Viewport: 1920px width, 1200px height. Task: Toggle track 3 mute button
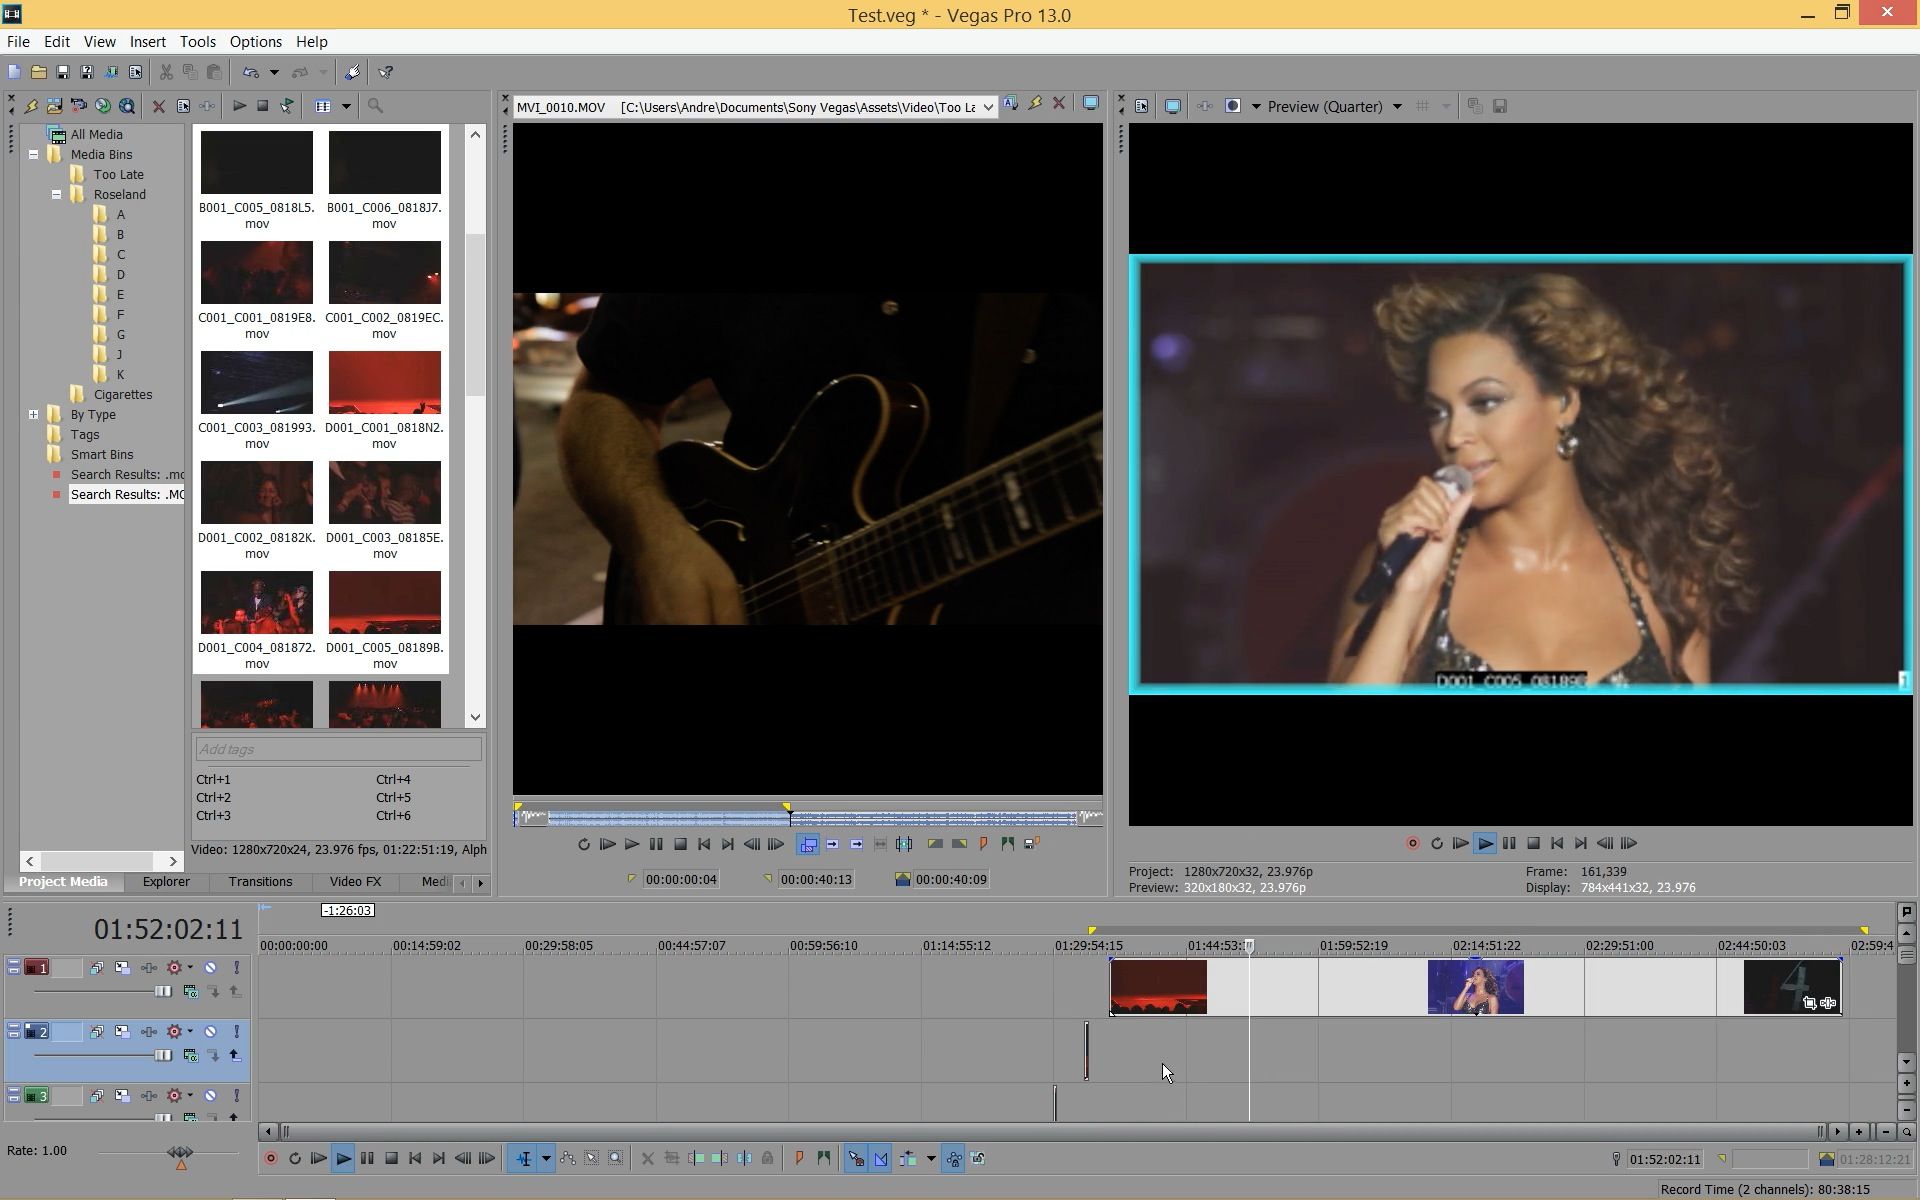[210, 1094]
